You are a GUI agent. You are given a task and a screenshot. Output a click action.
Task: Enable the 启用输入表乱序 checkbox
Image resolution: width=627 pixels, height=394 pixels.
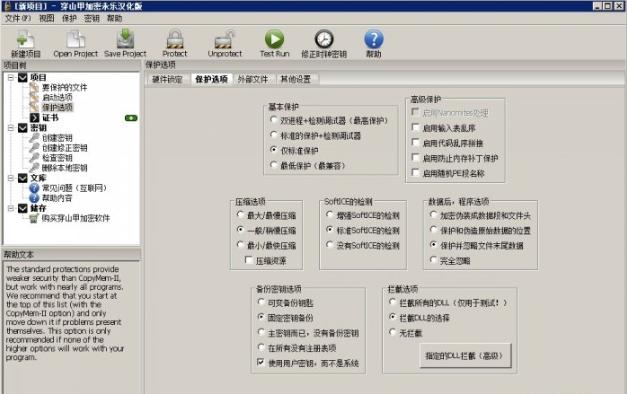[415, 128]
